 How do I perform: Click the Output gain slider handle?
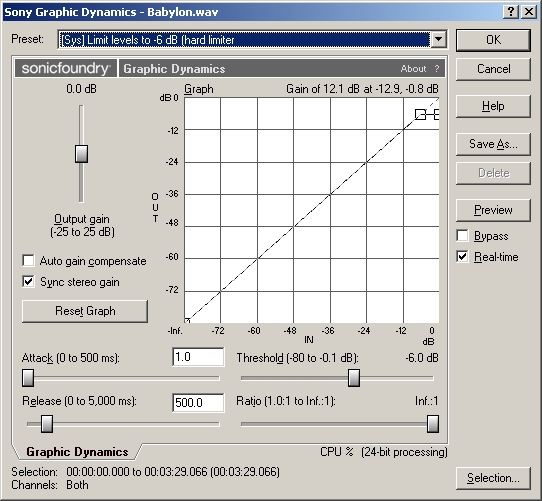point(81,154)
